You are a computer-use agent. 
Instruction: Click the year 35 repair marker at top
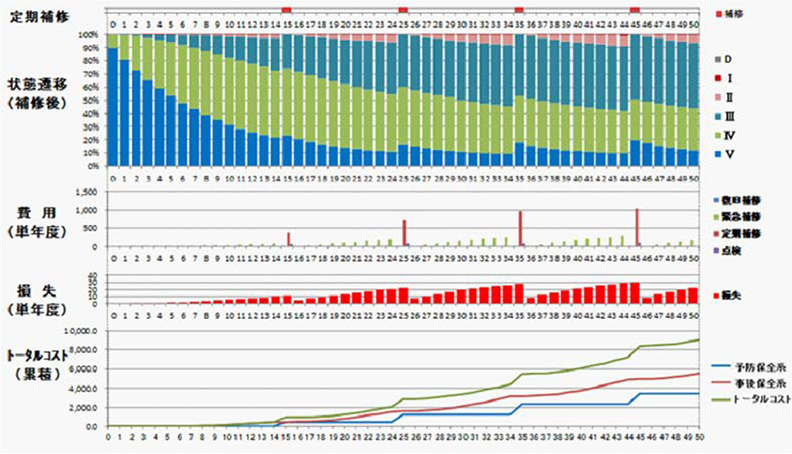point(519,9)
